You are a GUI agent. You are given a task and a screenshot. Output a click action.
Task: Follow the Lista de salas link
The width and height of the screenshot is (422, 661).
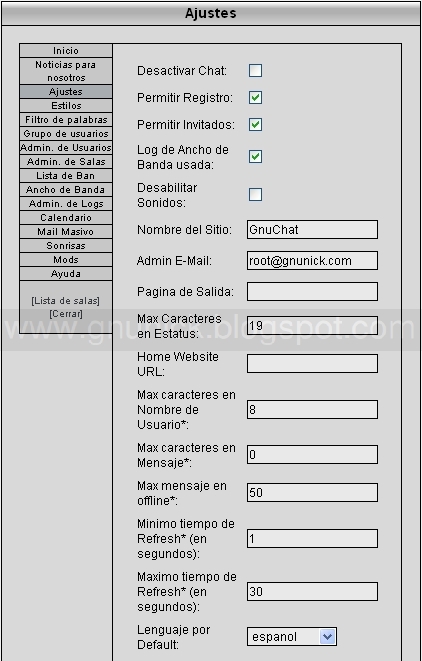point(65,301)
